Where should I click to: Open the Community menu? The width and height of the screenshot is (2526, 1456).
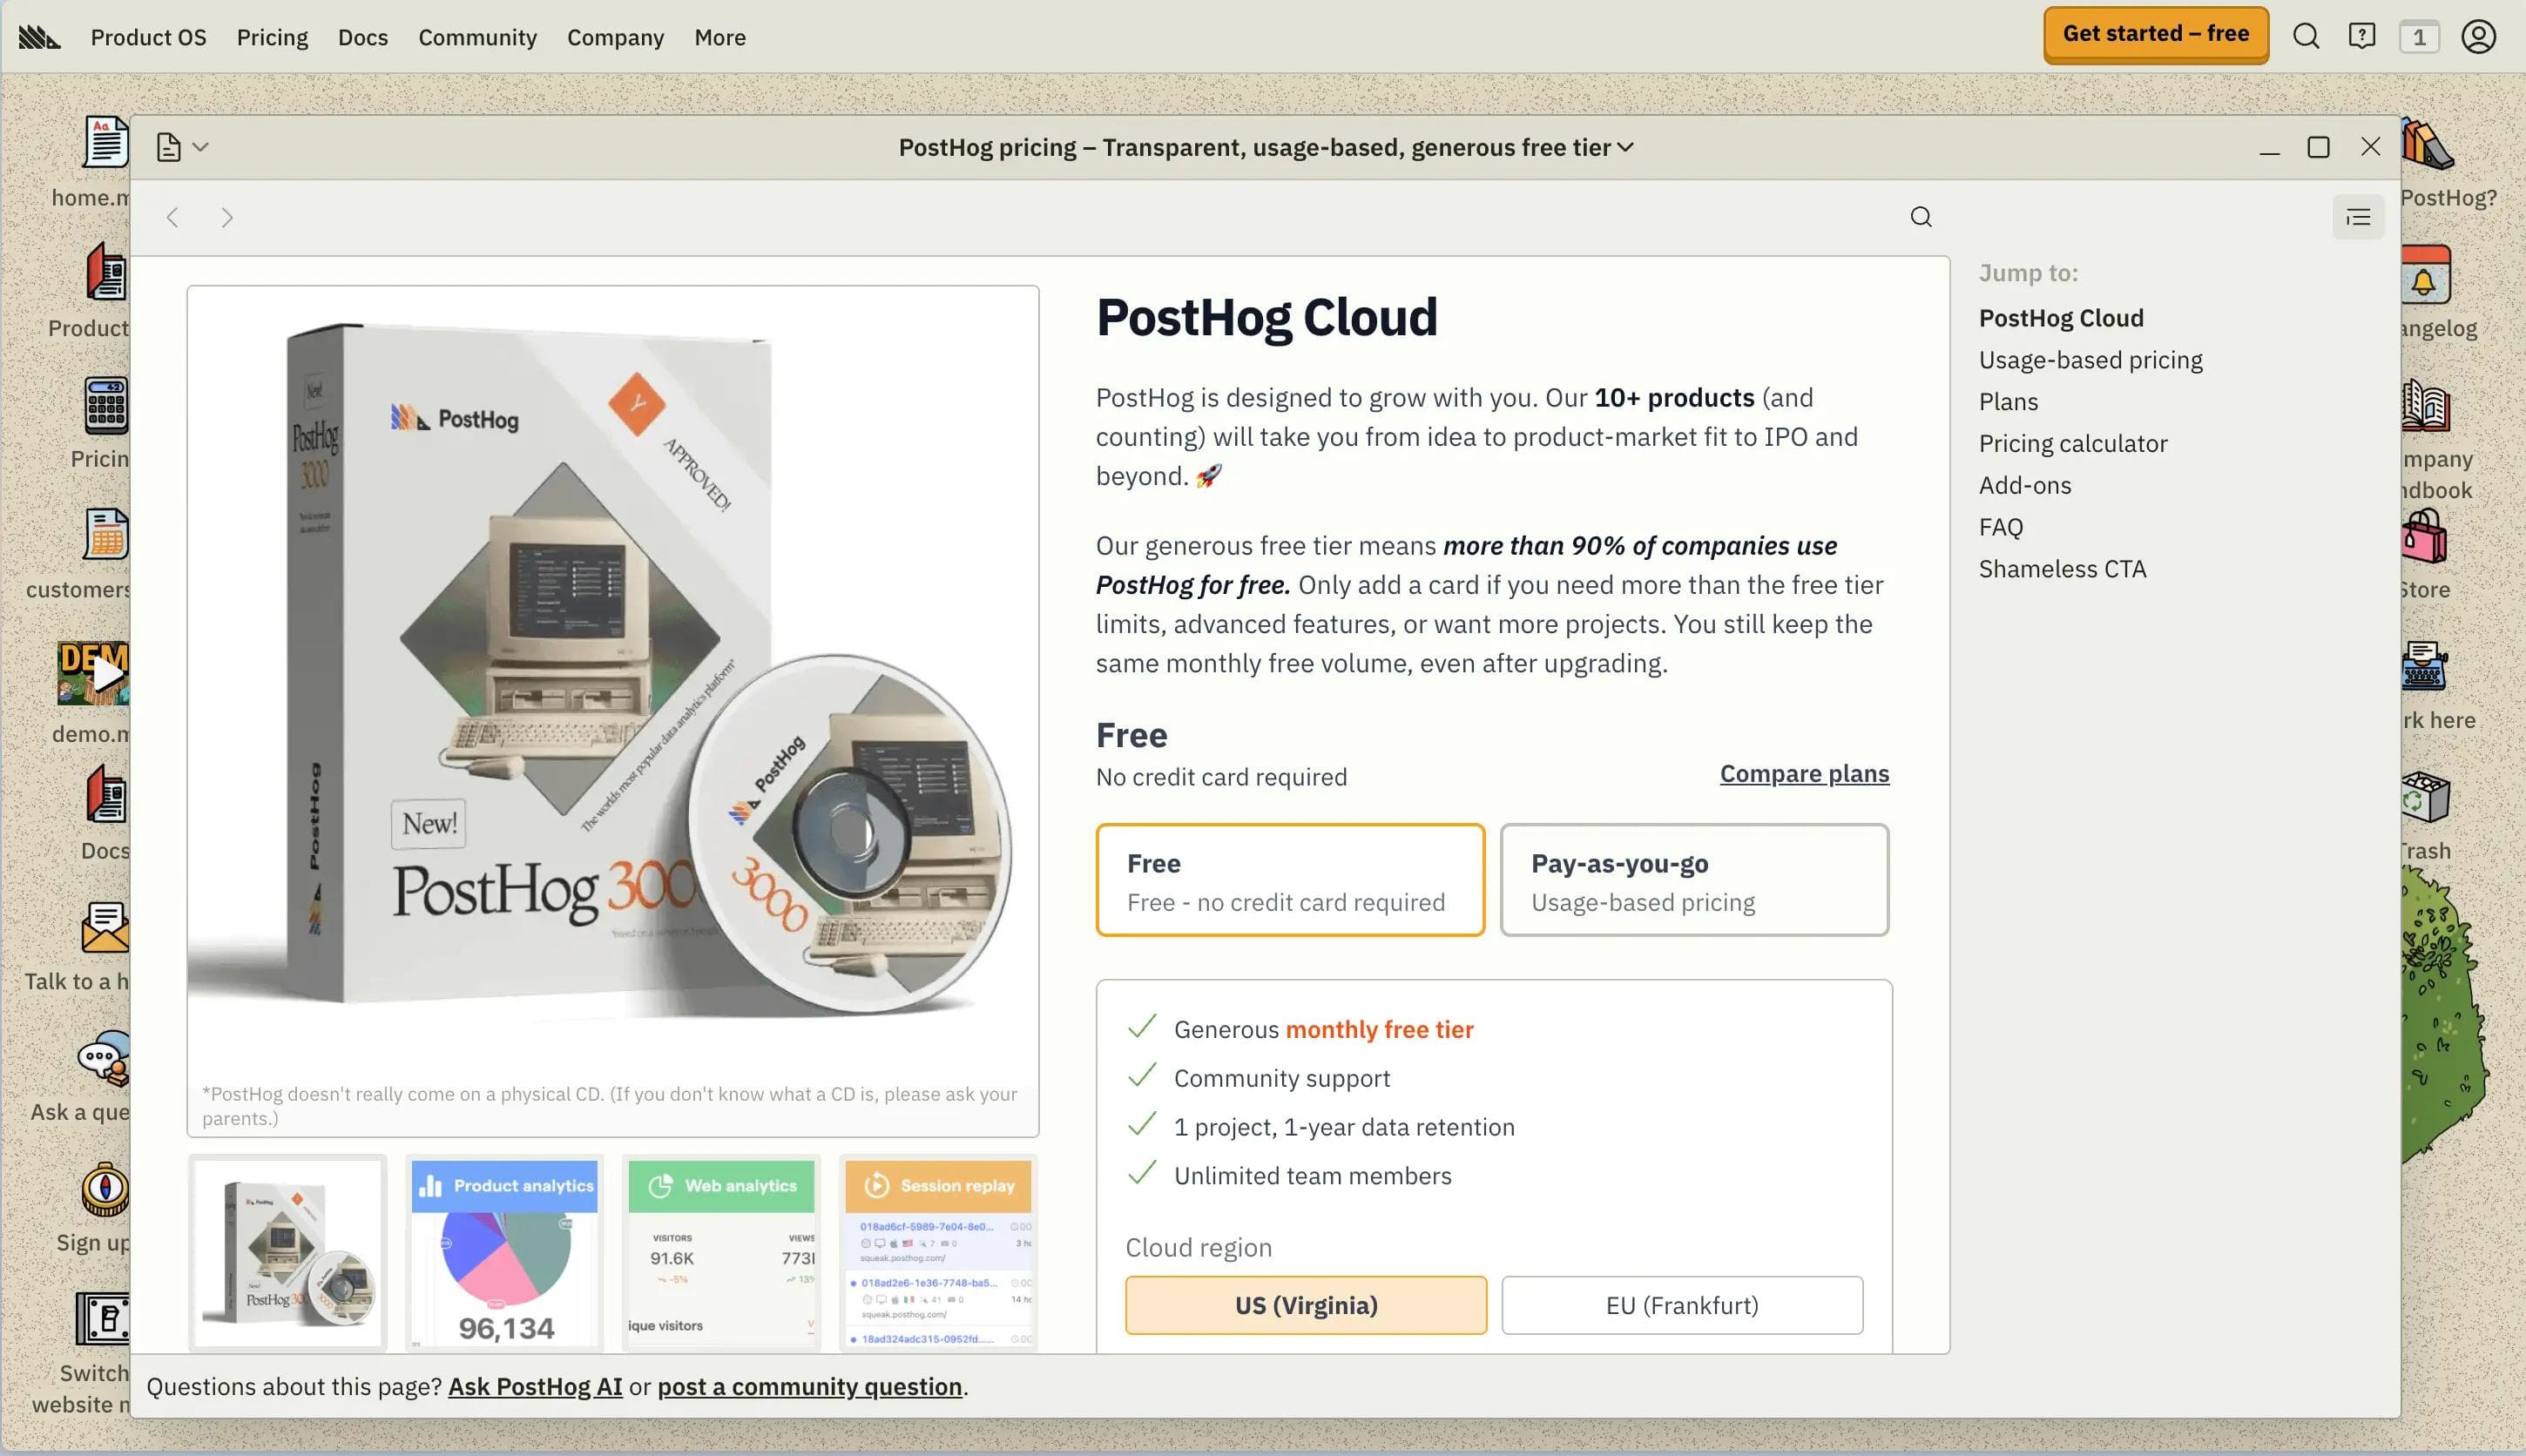click(477, 37)
